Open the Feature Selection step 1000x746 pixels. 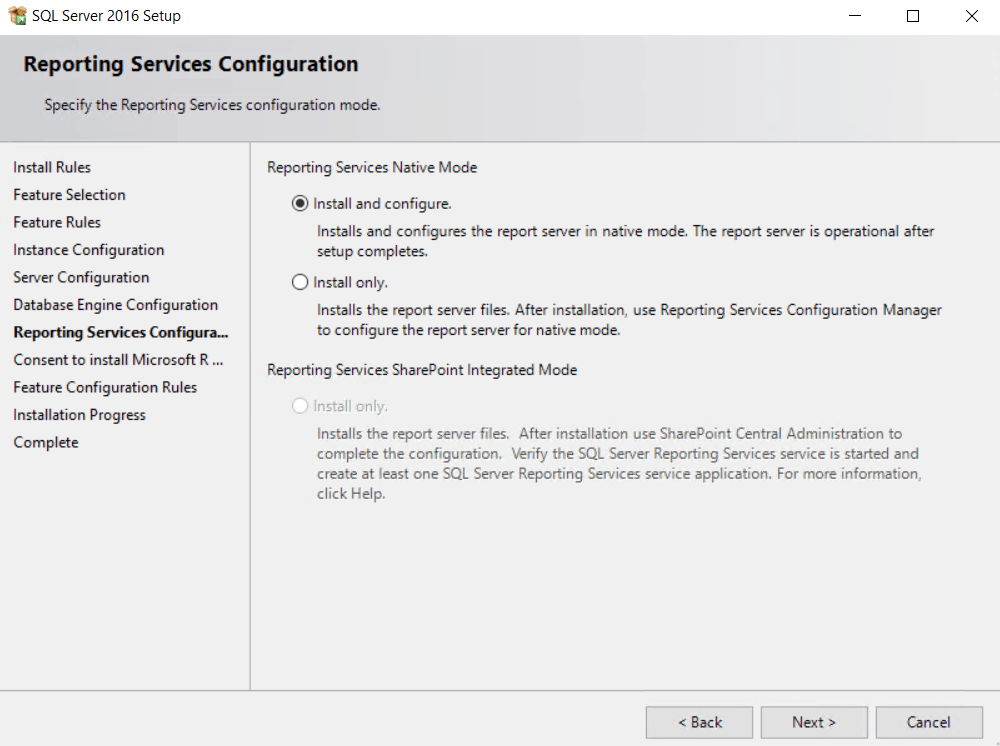69,194
